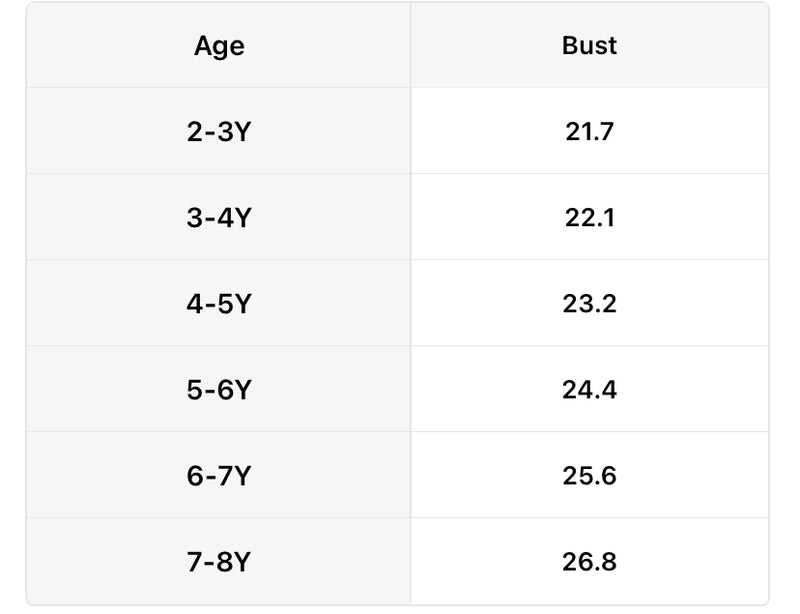Select the 2-3Y age cell
Viewport: 800px width, 614px height.
pyautogui.click(x=219, y=131)
